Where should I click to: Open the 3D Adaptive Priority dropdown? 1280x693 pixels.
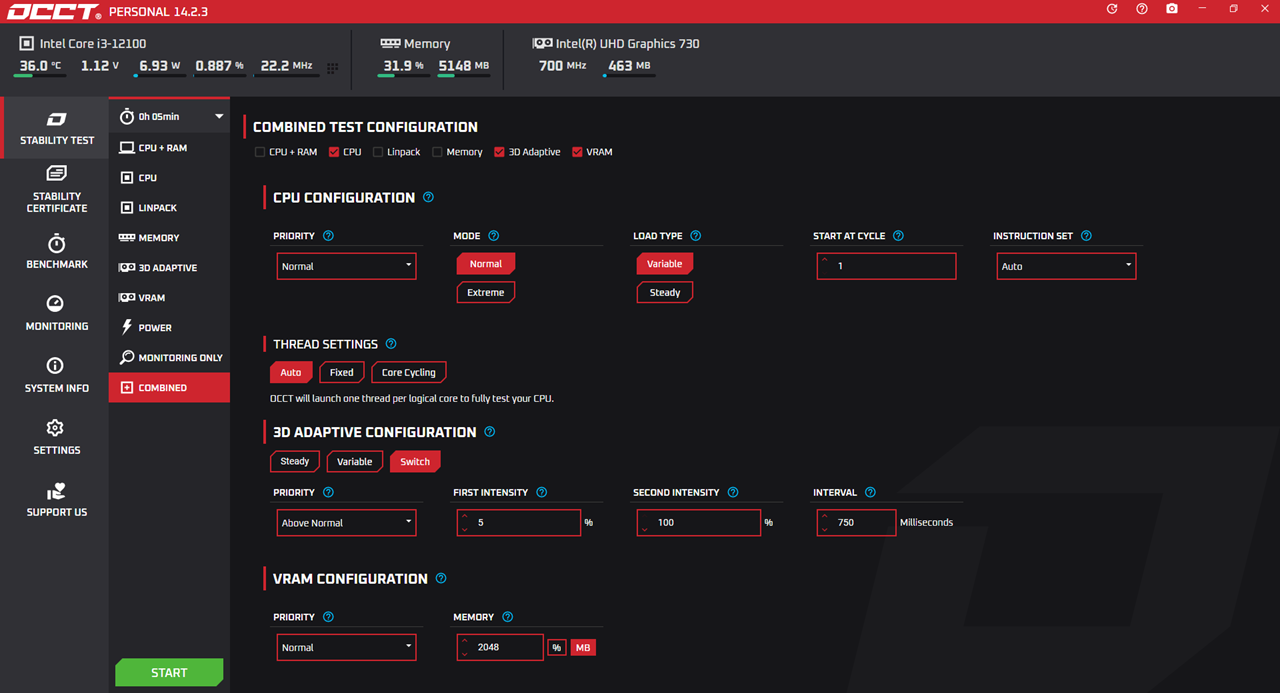click(x=346, y=523)
